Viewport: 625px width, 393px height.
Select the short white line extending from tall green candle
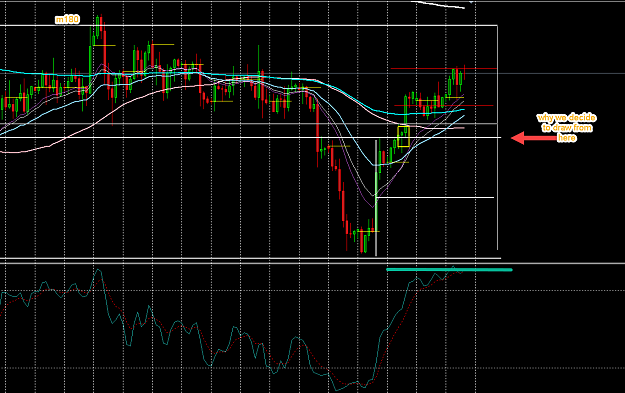coord(435,197)
